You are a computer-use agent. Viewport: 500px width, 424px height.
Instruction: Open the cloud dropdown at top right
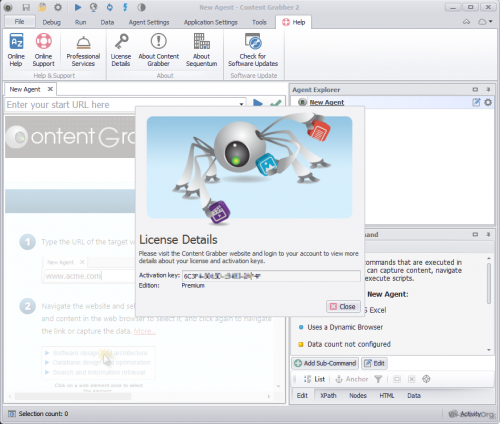485,22
